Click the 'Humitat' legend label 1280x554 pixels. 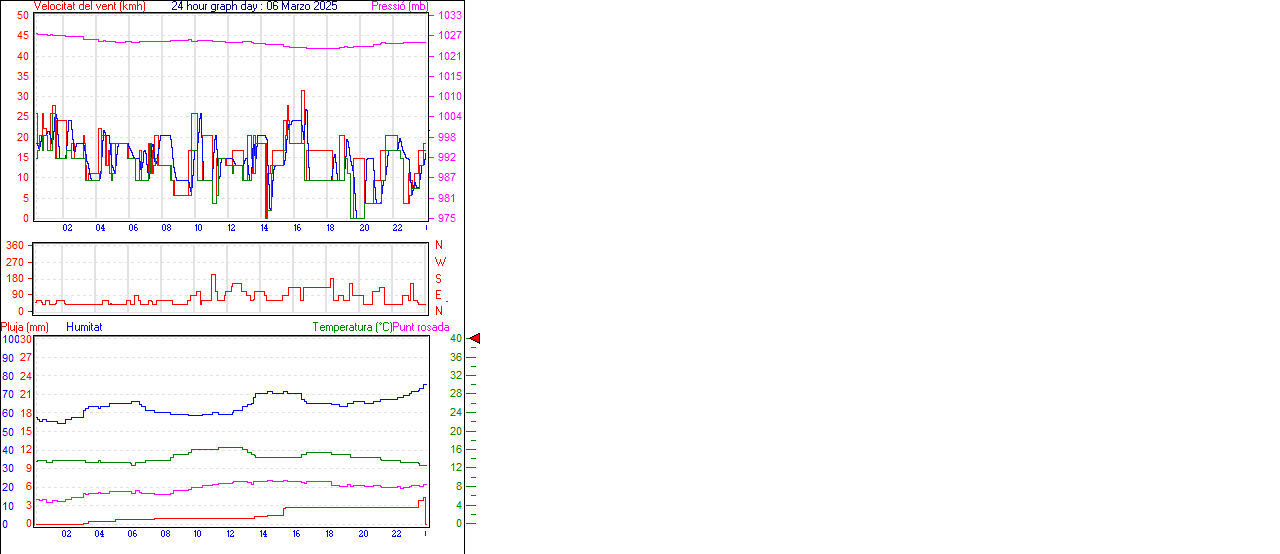(x=84, y=327)
